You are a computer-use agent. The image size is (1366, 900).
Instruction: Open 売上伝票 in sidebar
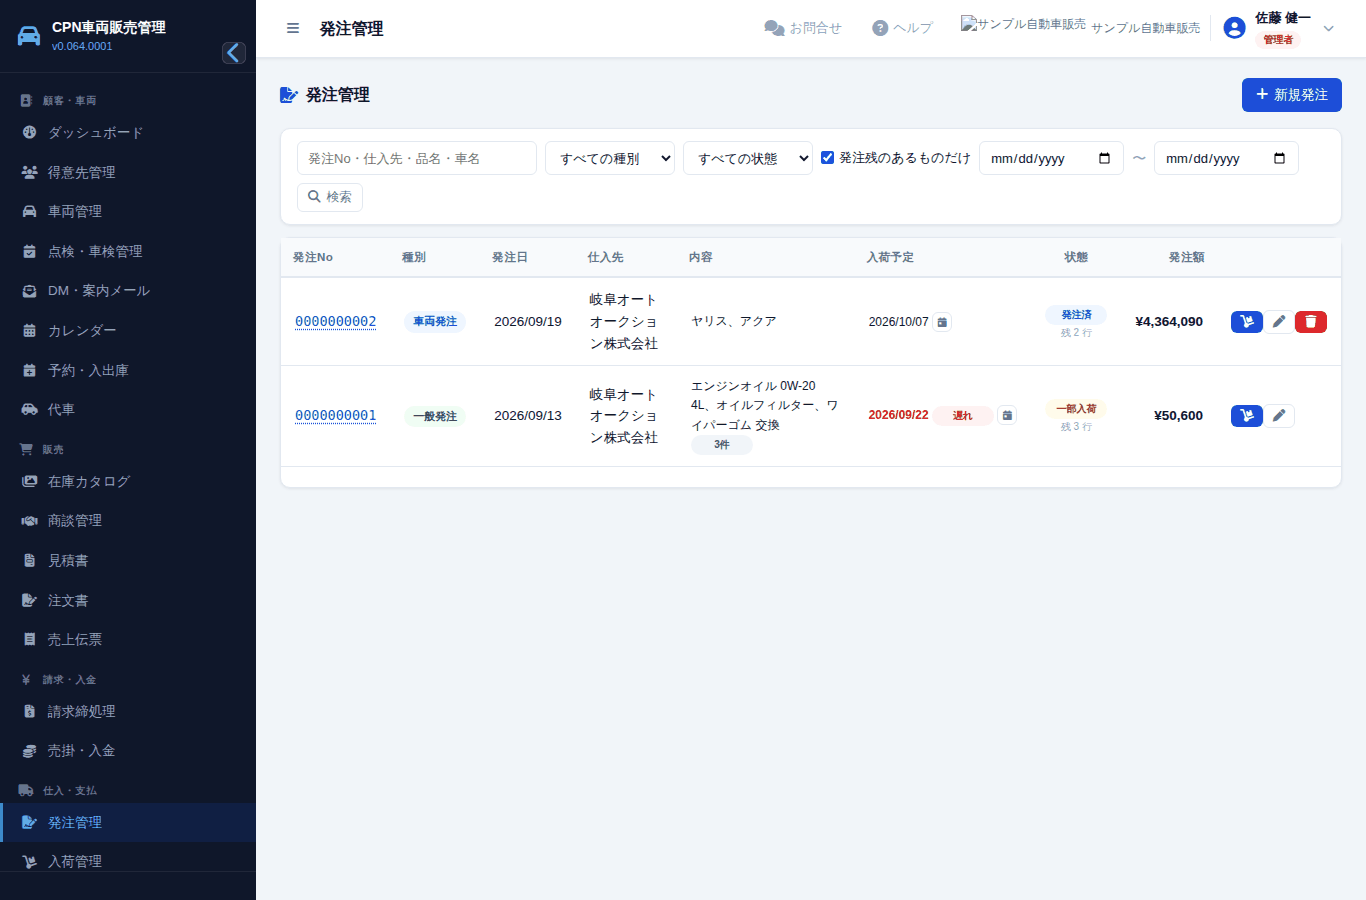[128, 639]
